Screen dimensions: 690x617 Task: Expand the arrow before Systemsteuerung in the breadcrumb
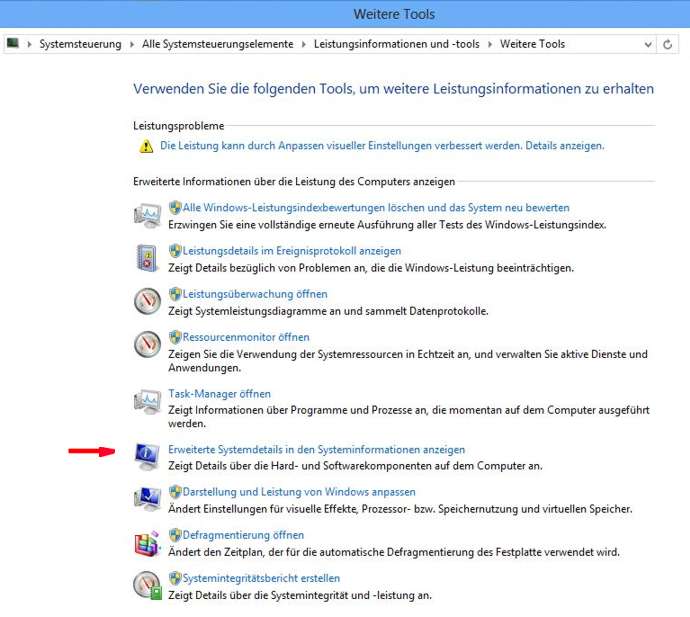pyautogui.click(x=29, y=44)
